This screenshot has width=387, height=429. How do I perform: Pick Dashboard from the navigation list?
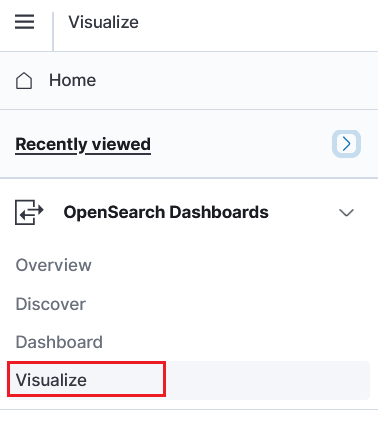[x=59, y=342]
